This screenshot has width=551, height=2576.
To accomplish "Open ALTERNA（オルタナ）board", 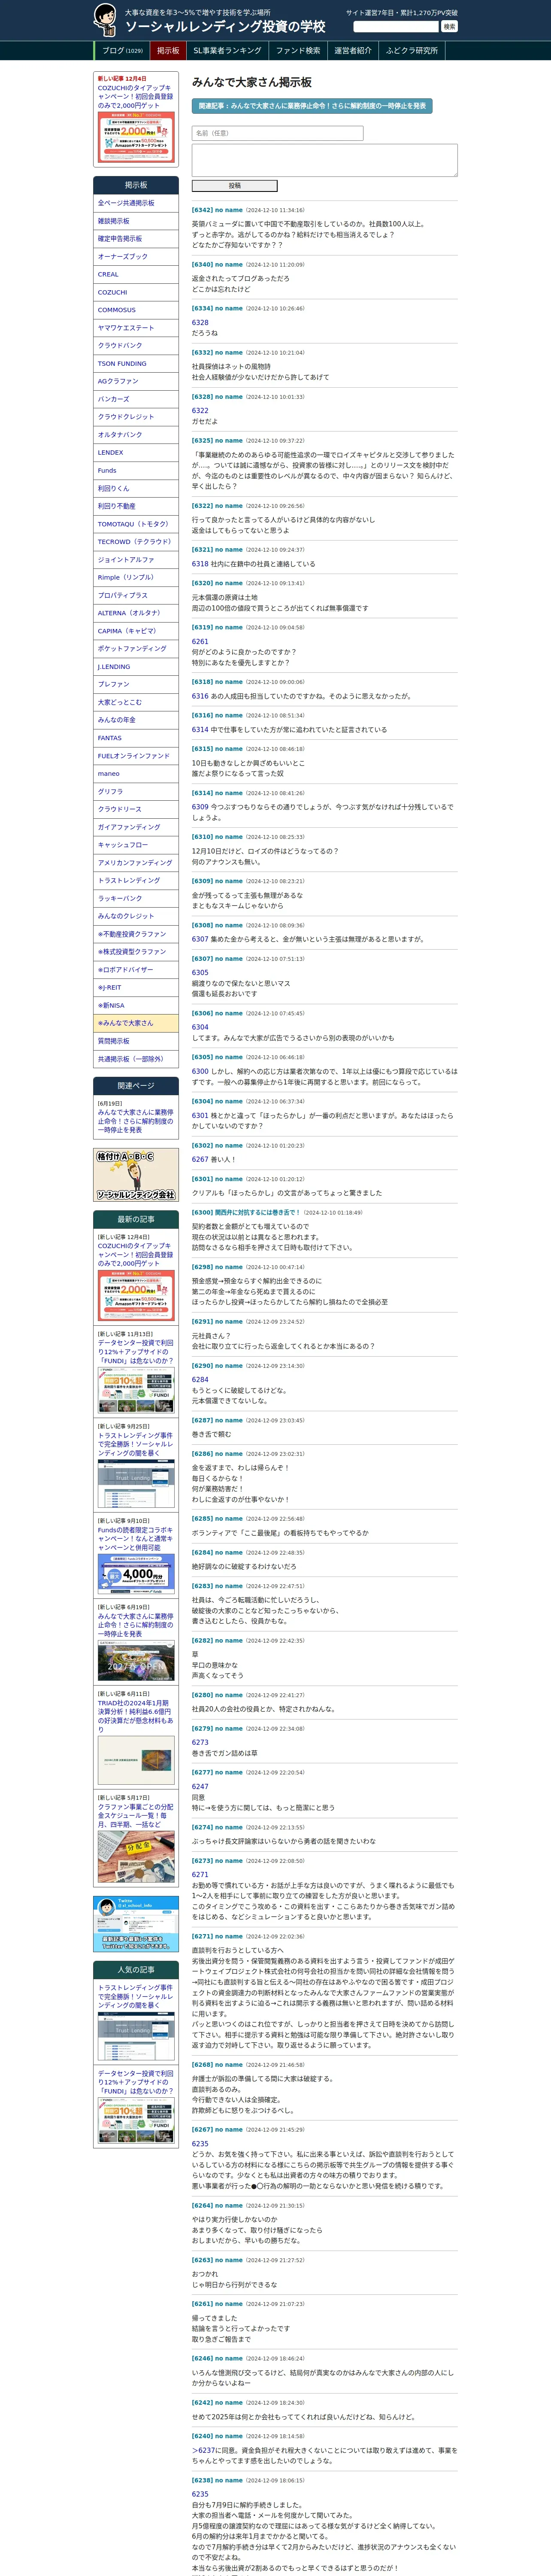I will (136, 613).
